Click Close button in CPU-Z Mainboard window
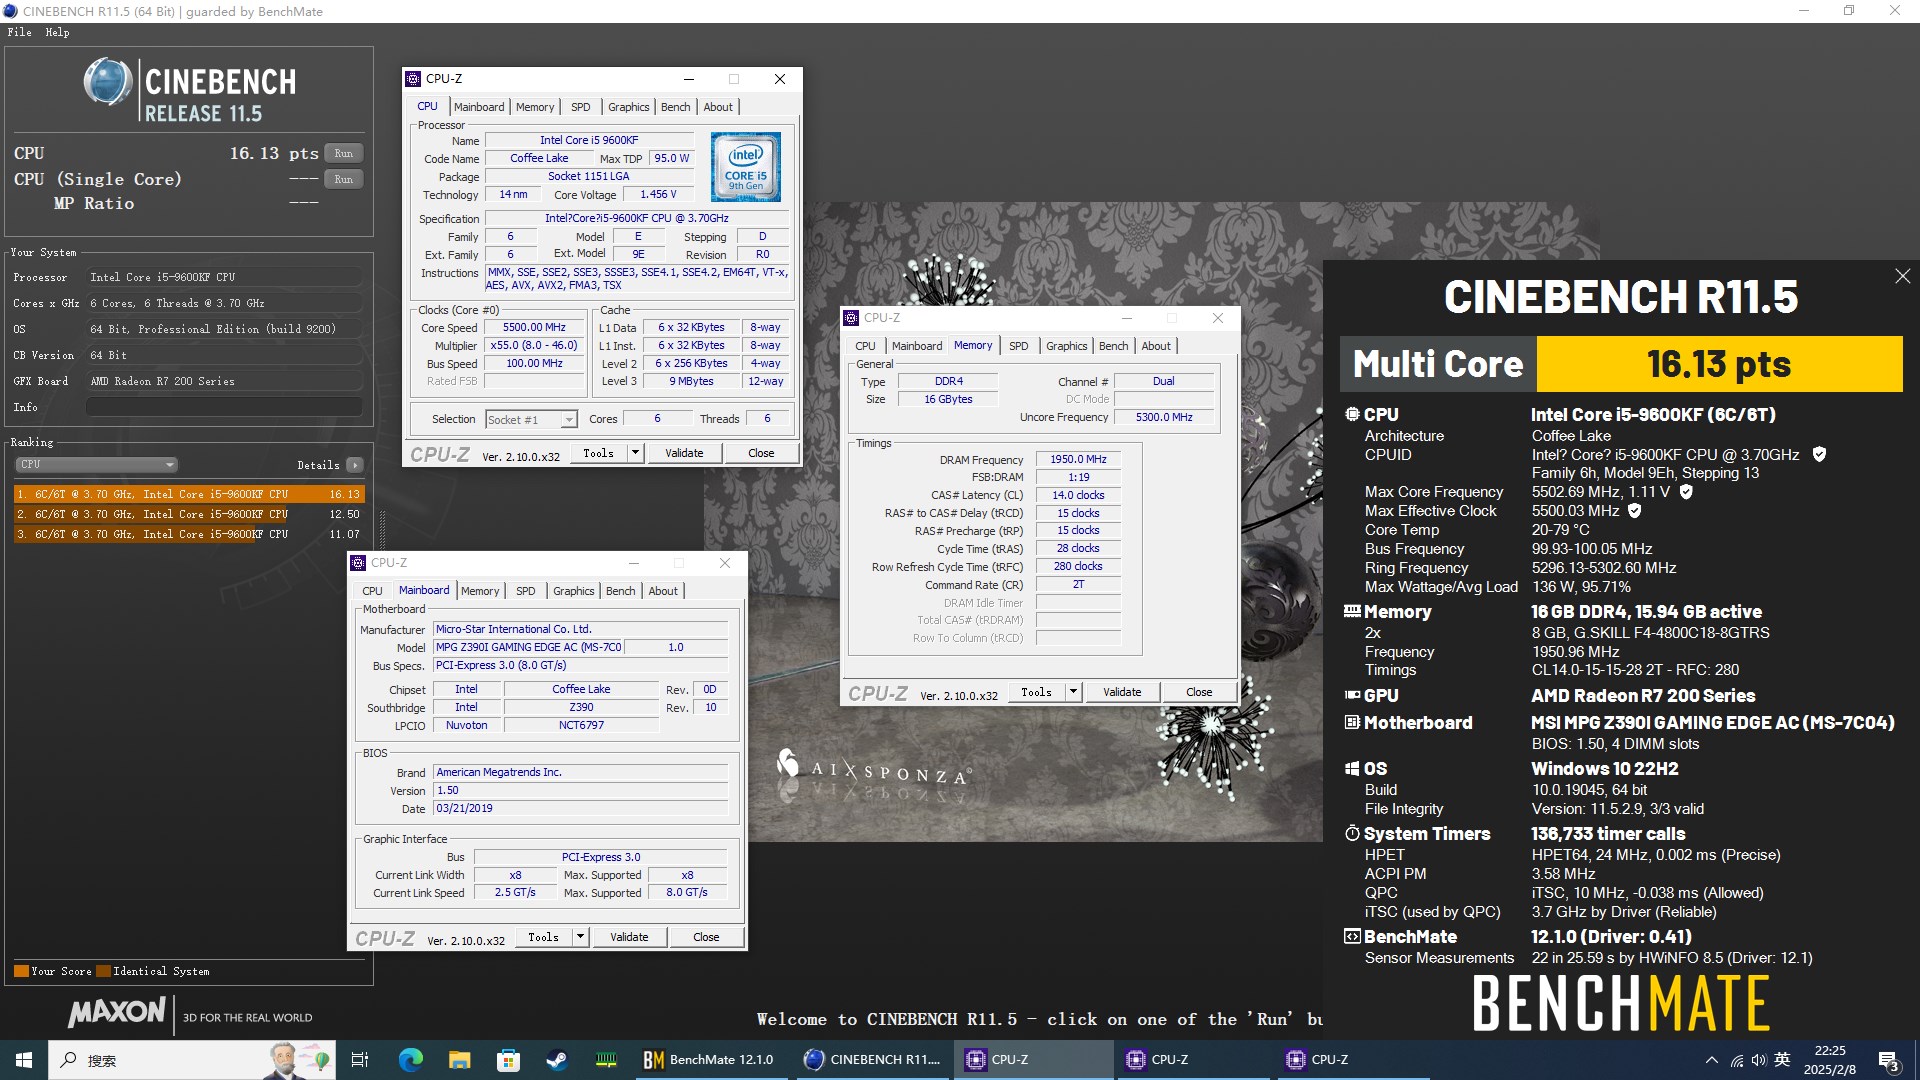 coord(706,937)
